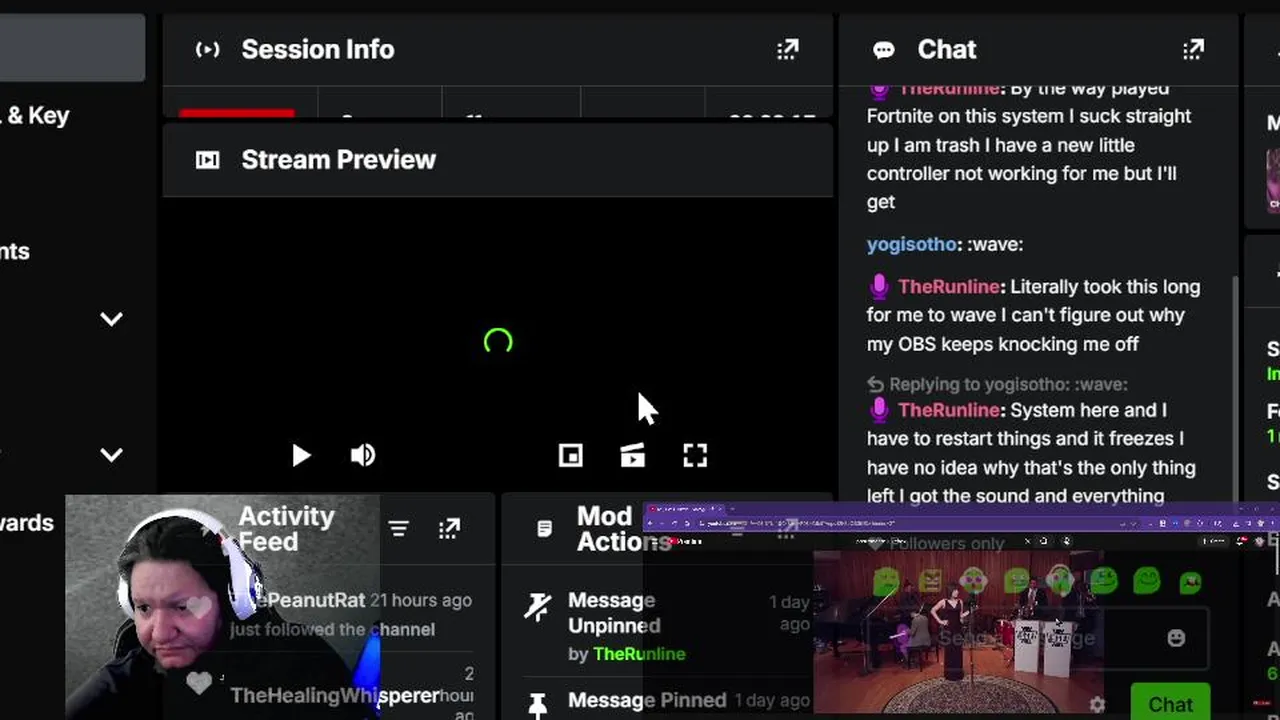Viewport: 1280px width, 720px height.
Task: Open Activity Feed filter options
Action: [x=399, y=529]
